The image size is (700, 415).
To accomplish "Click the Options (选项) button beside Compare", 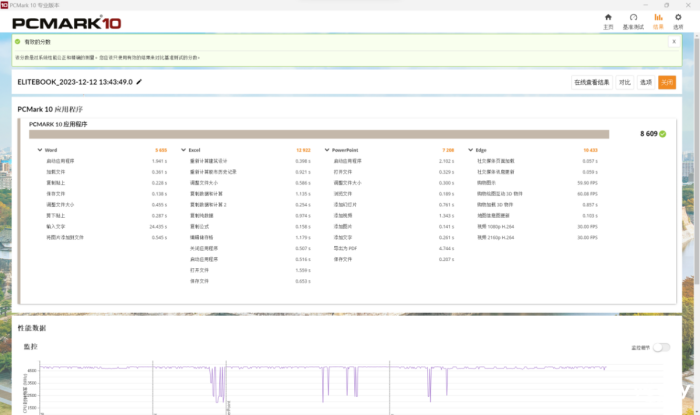I will [646, 82].
